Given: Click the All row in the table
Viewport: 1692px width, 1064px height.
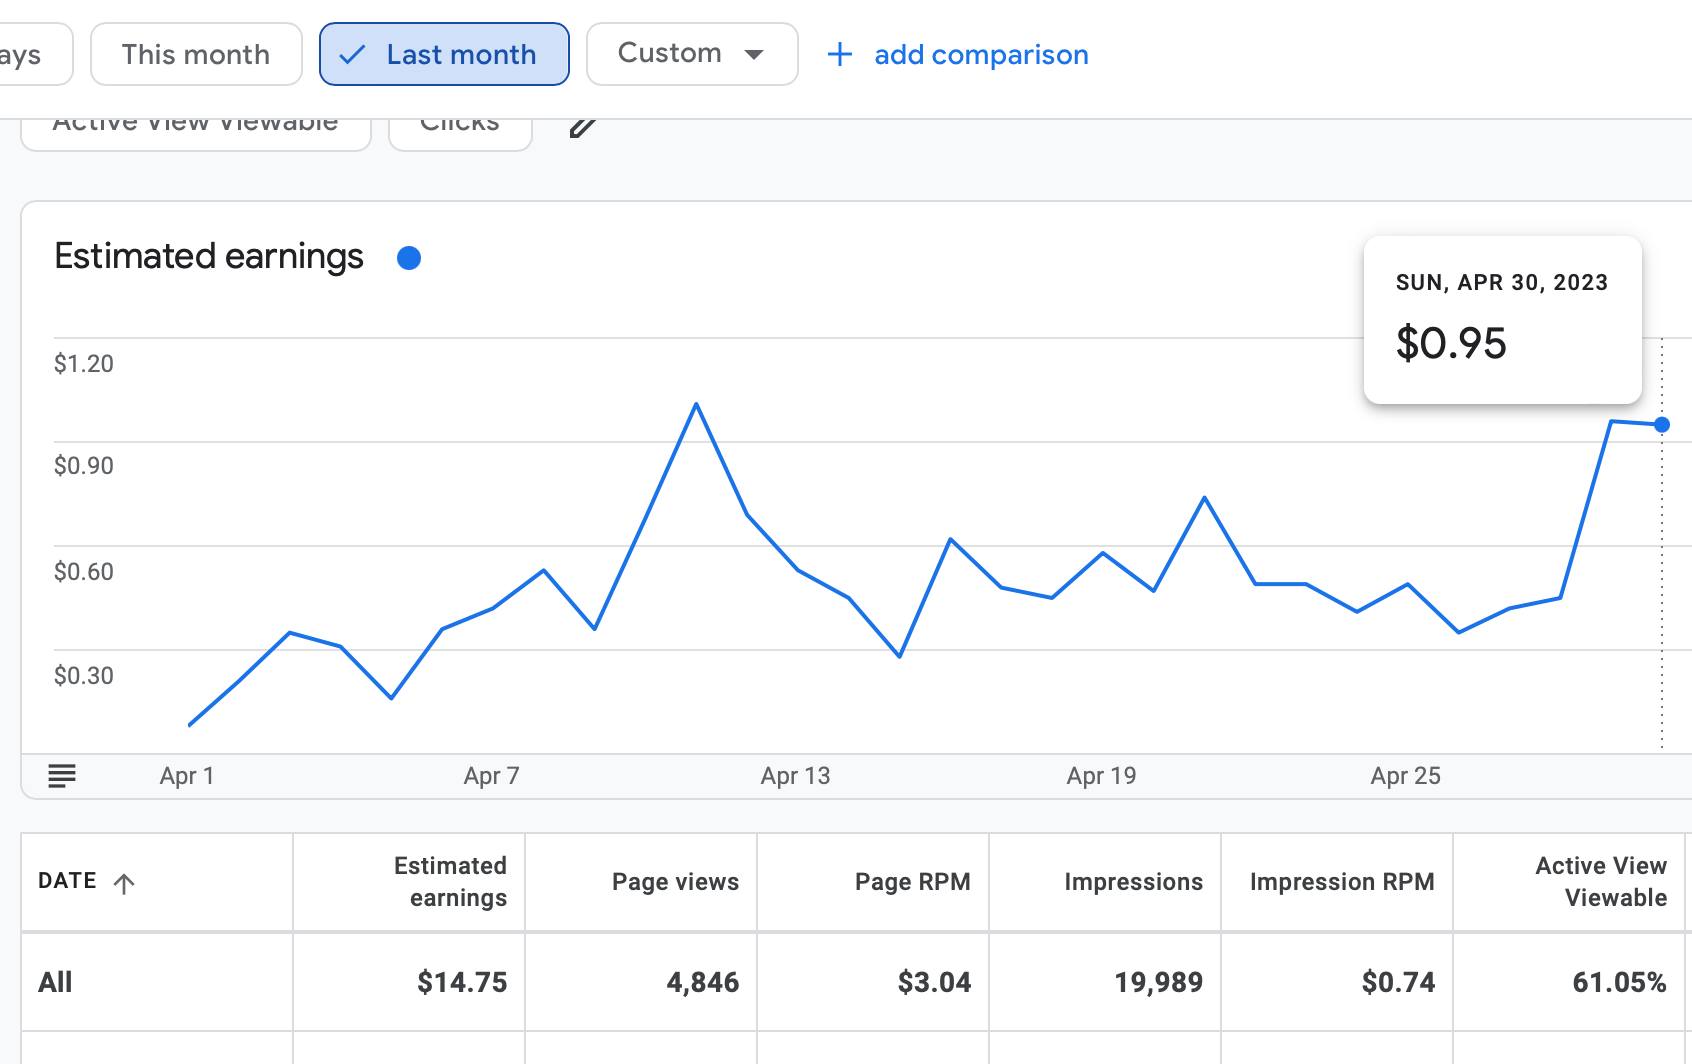Looking at the screenshot, I should (x=55, y=982).
